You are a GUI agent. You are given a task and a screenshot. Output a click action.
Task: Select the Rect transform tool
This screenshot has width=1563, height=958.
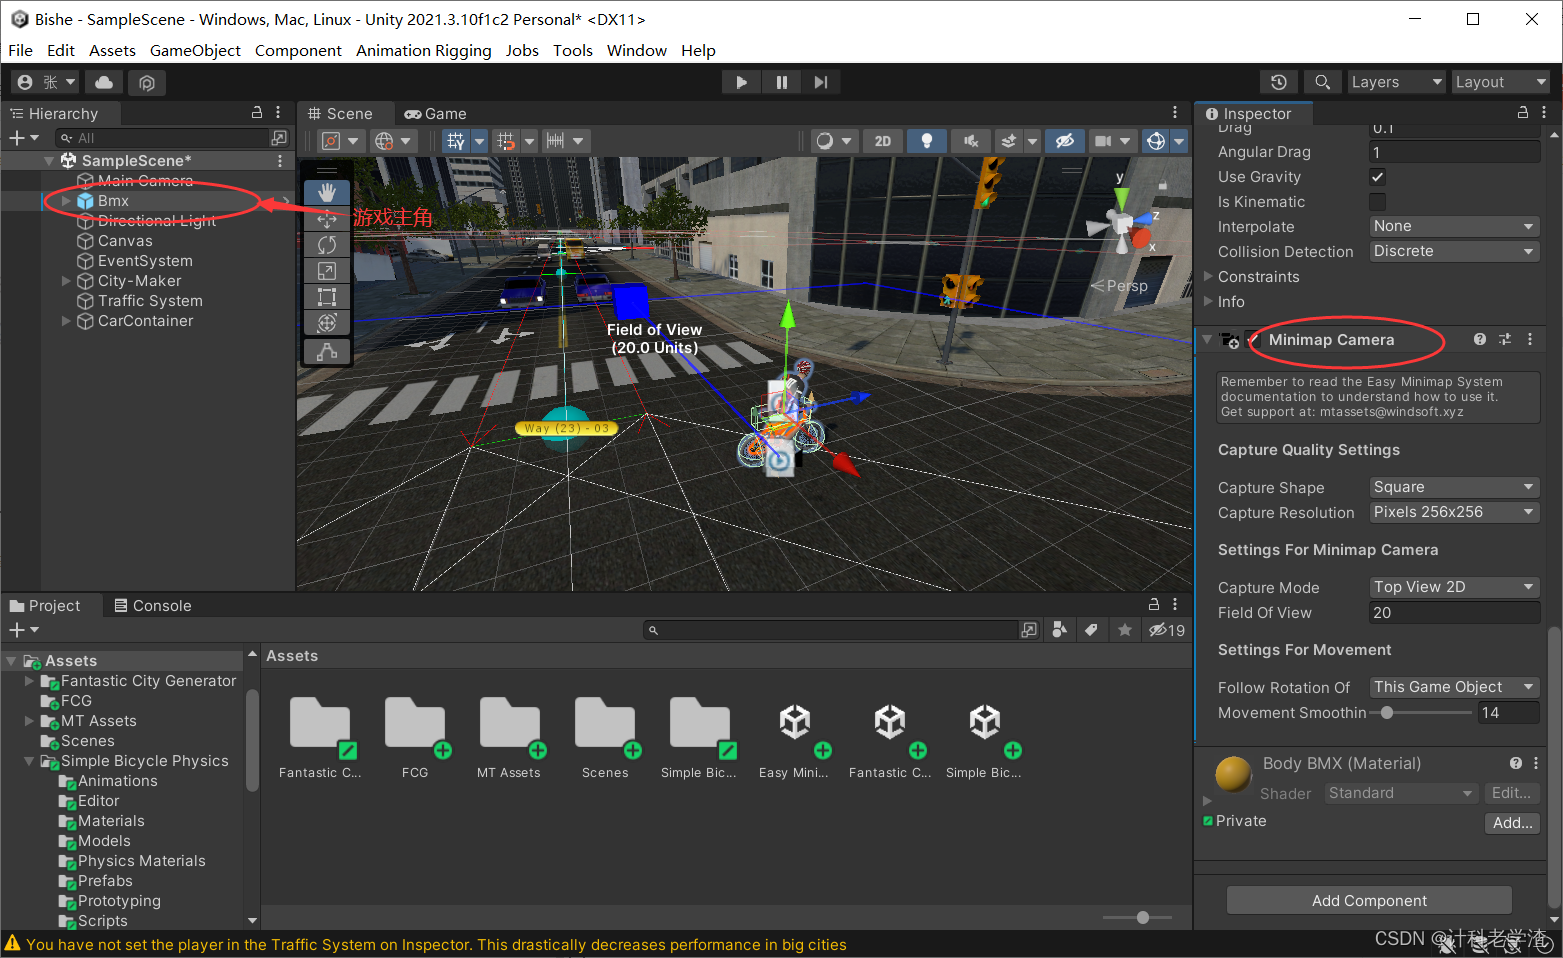click(x=327, y=296)
